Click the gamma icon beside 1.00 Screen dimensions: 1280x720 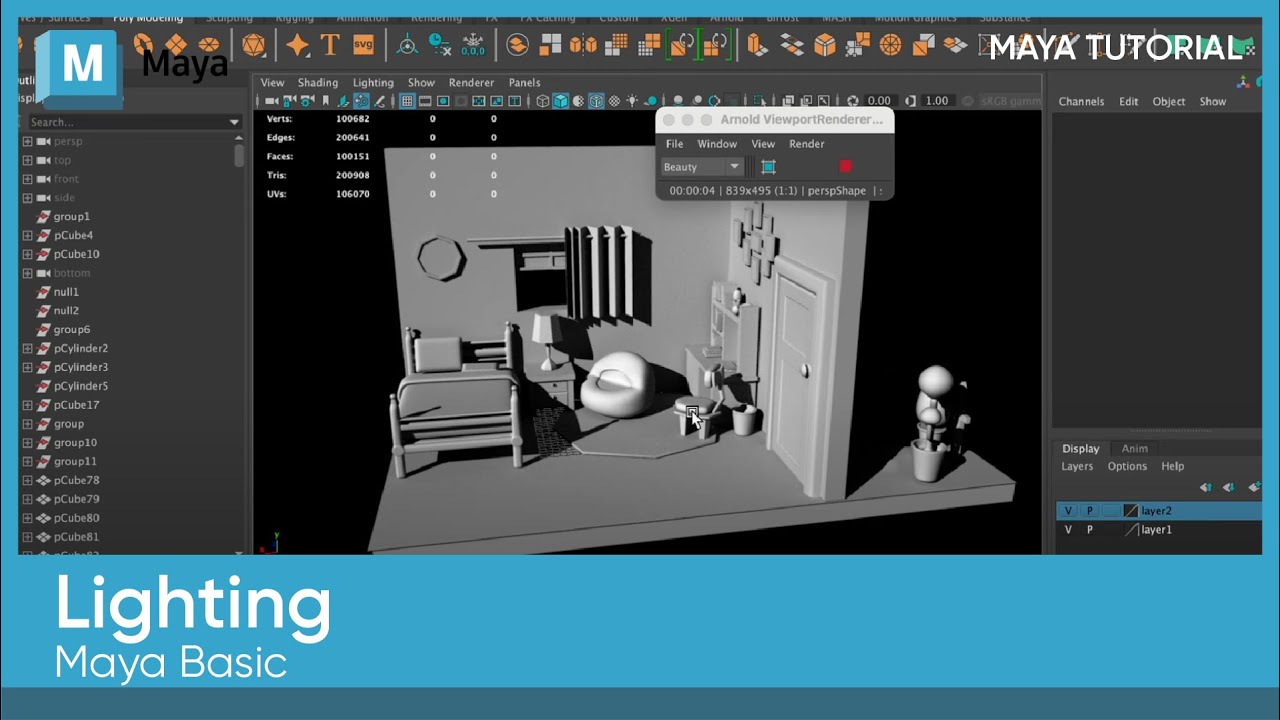click(911, 101)
